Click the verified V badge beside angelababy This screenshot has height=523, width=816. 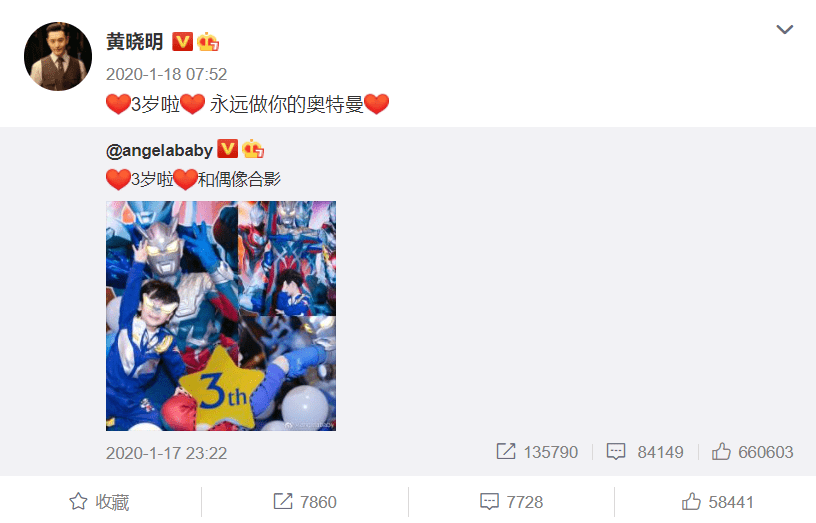point(227,149)
